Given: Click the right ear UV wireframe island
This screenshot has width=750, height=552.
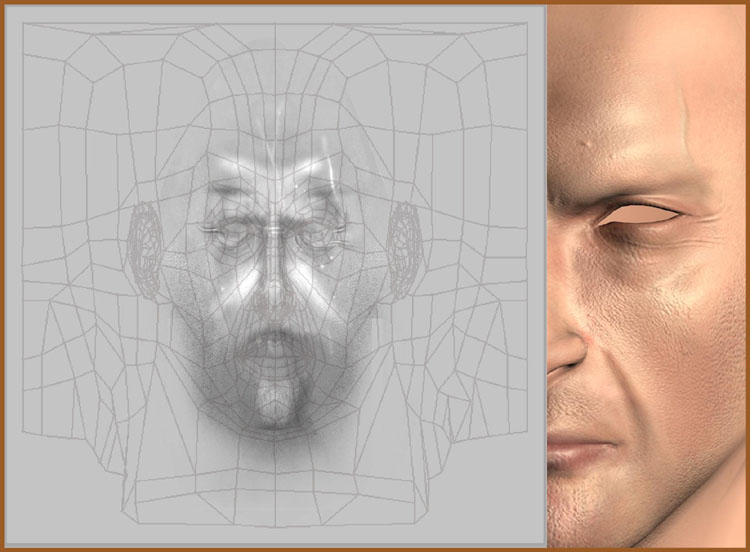Looking at the screenshot, I should tap(404, 249).
